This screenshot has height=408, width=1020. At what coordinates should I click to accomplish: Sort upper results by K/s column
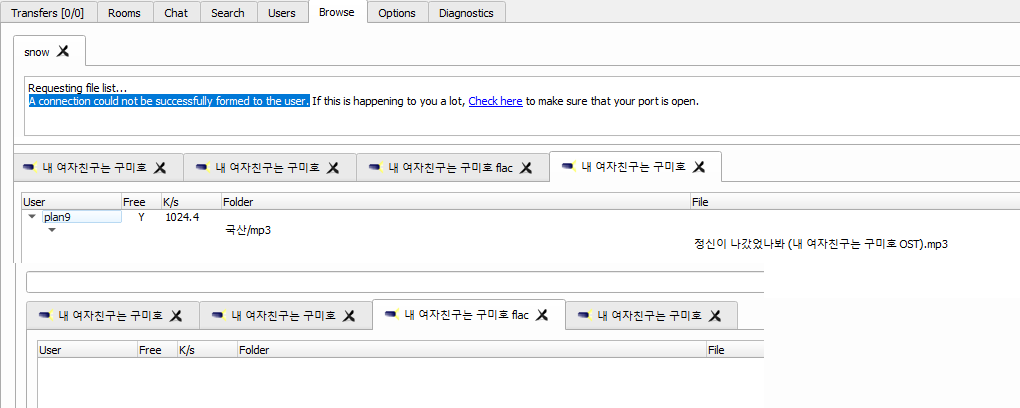click(191, 202)
